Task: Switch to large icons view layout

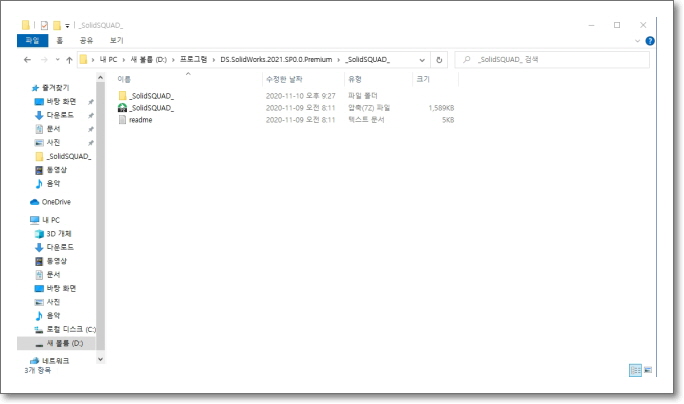Action: (x=648, y=370)
